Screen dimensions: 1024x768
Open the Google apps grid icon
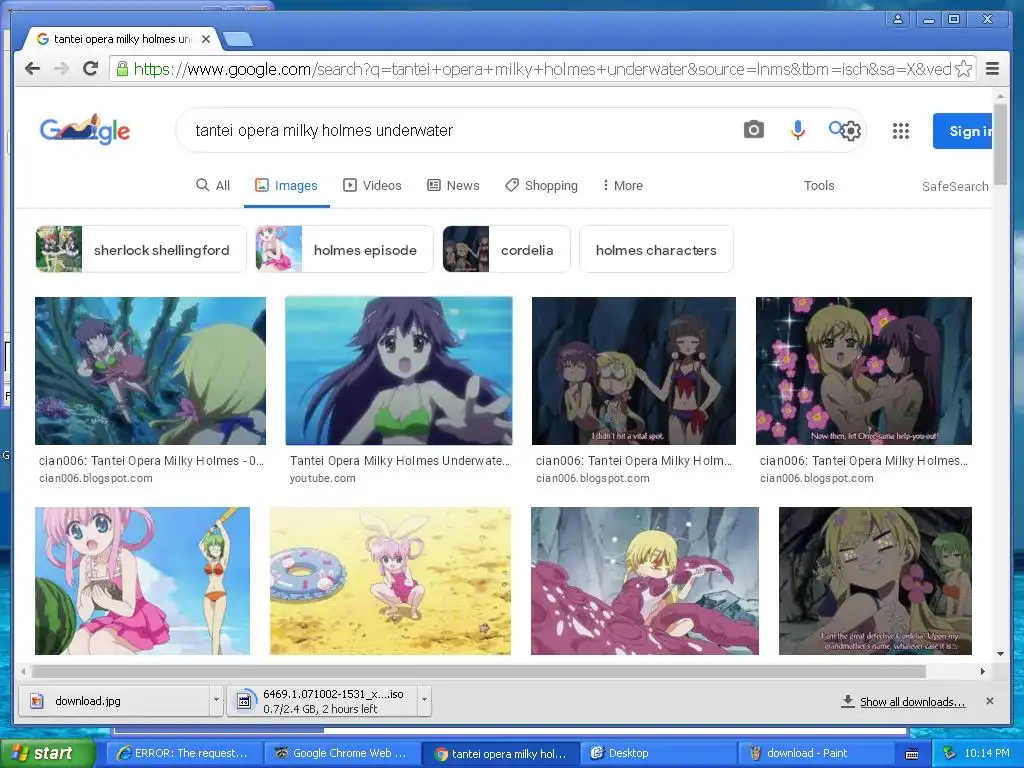[901, 131]
